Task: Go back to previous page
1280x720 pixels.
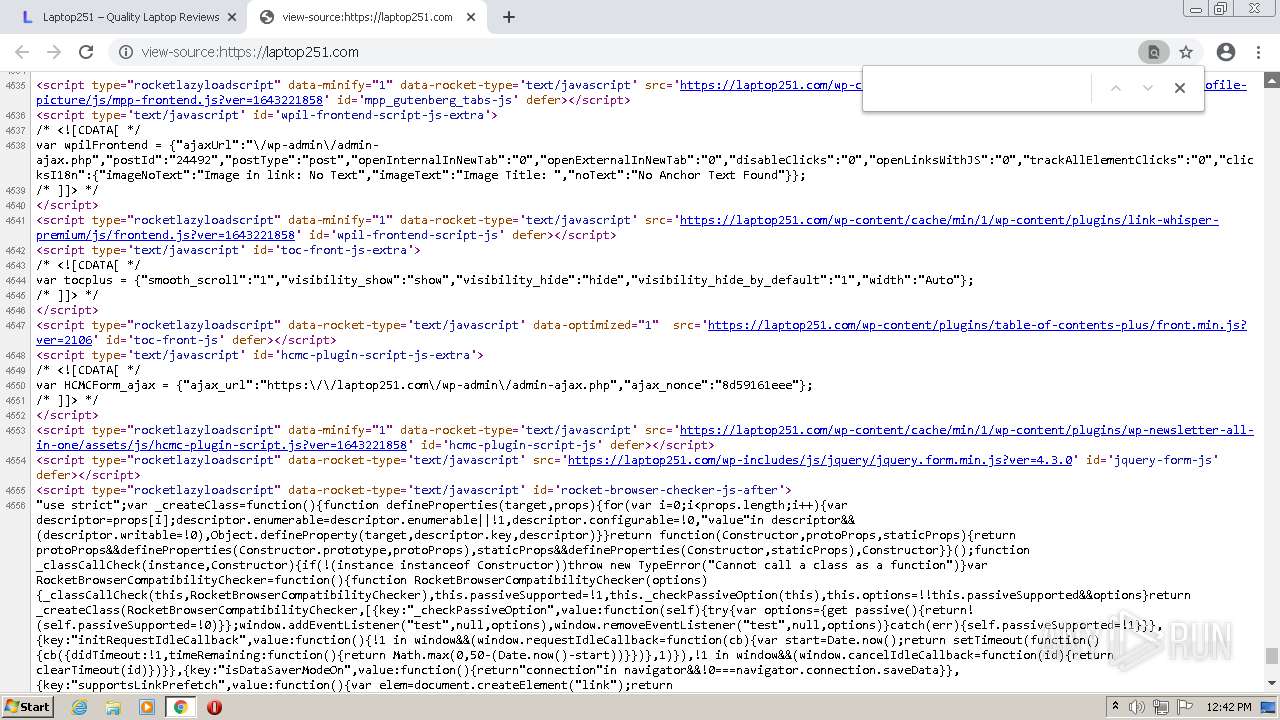Action: tap(22, 52)
